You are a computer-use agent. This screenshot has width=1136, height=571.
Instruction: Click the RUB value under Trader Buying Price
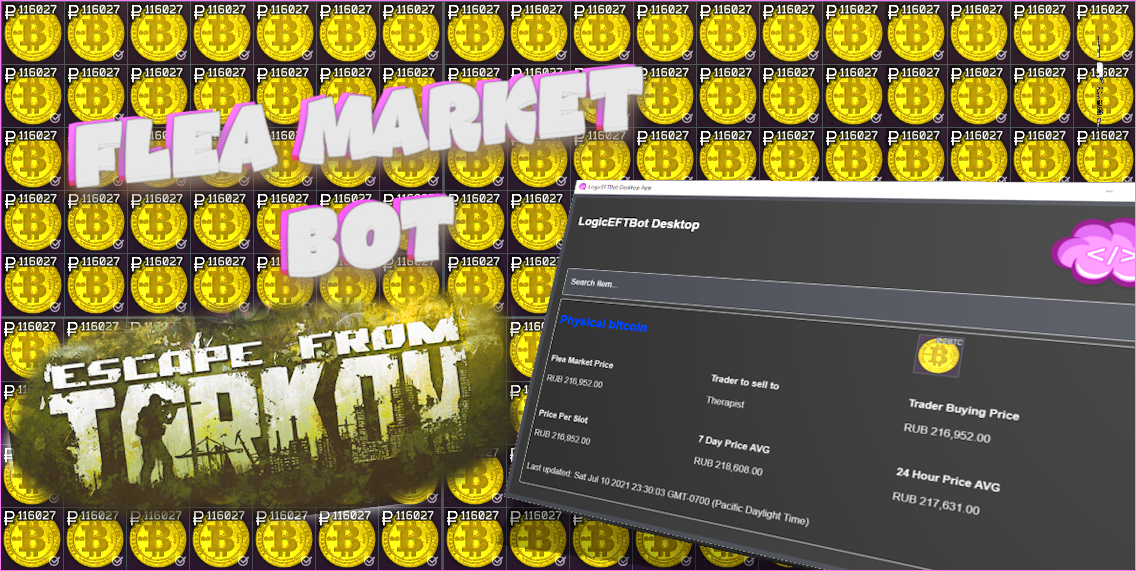click(x=947, y=433)
